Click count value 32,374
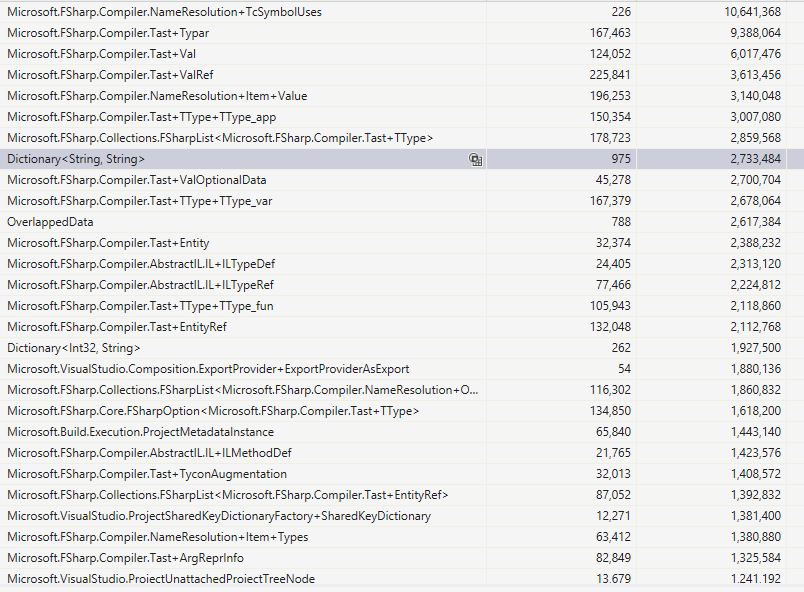The image size is (804, 592). point(613,243)
